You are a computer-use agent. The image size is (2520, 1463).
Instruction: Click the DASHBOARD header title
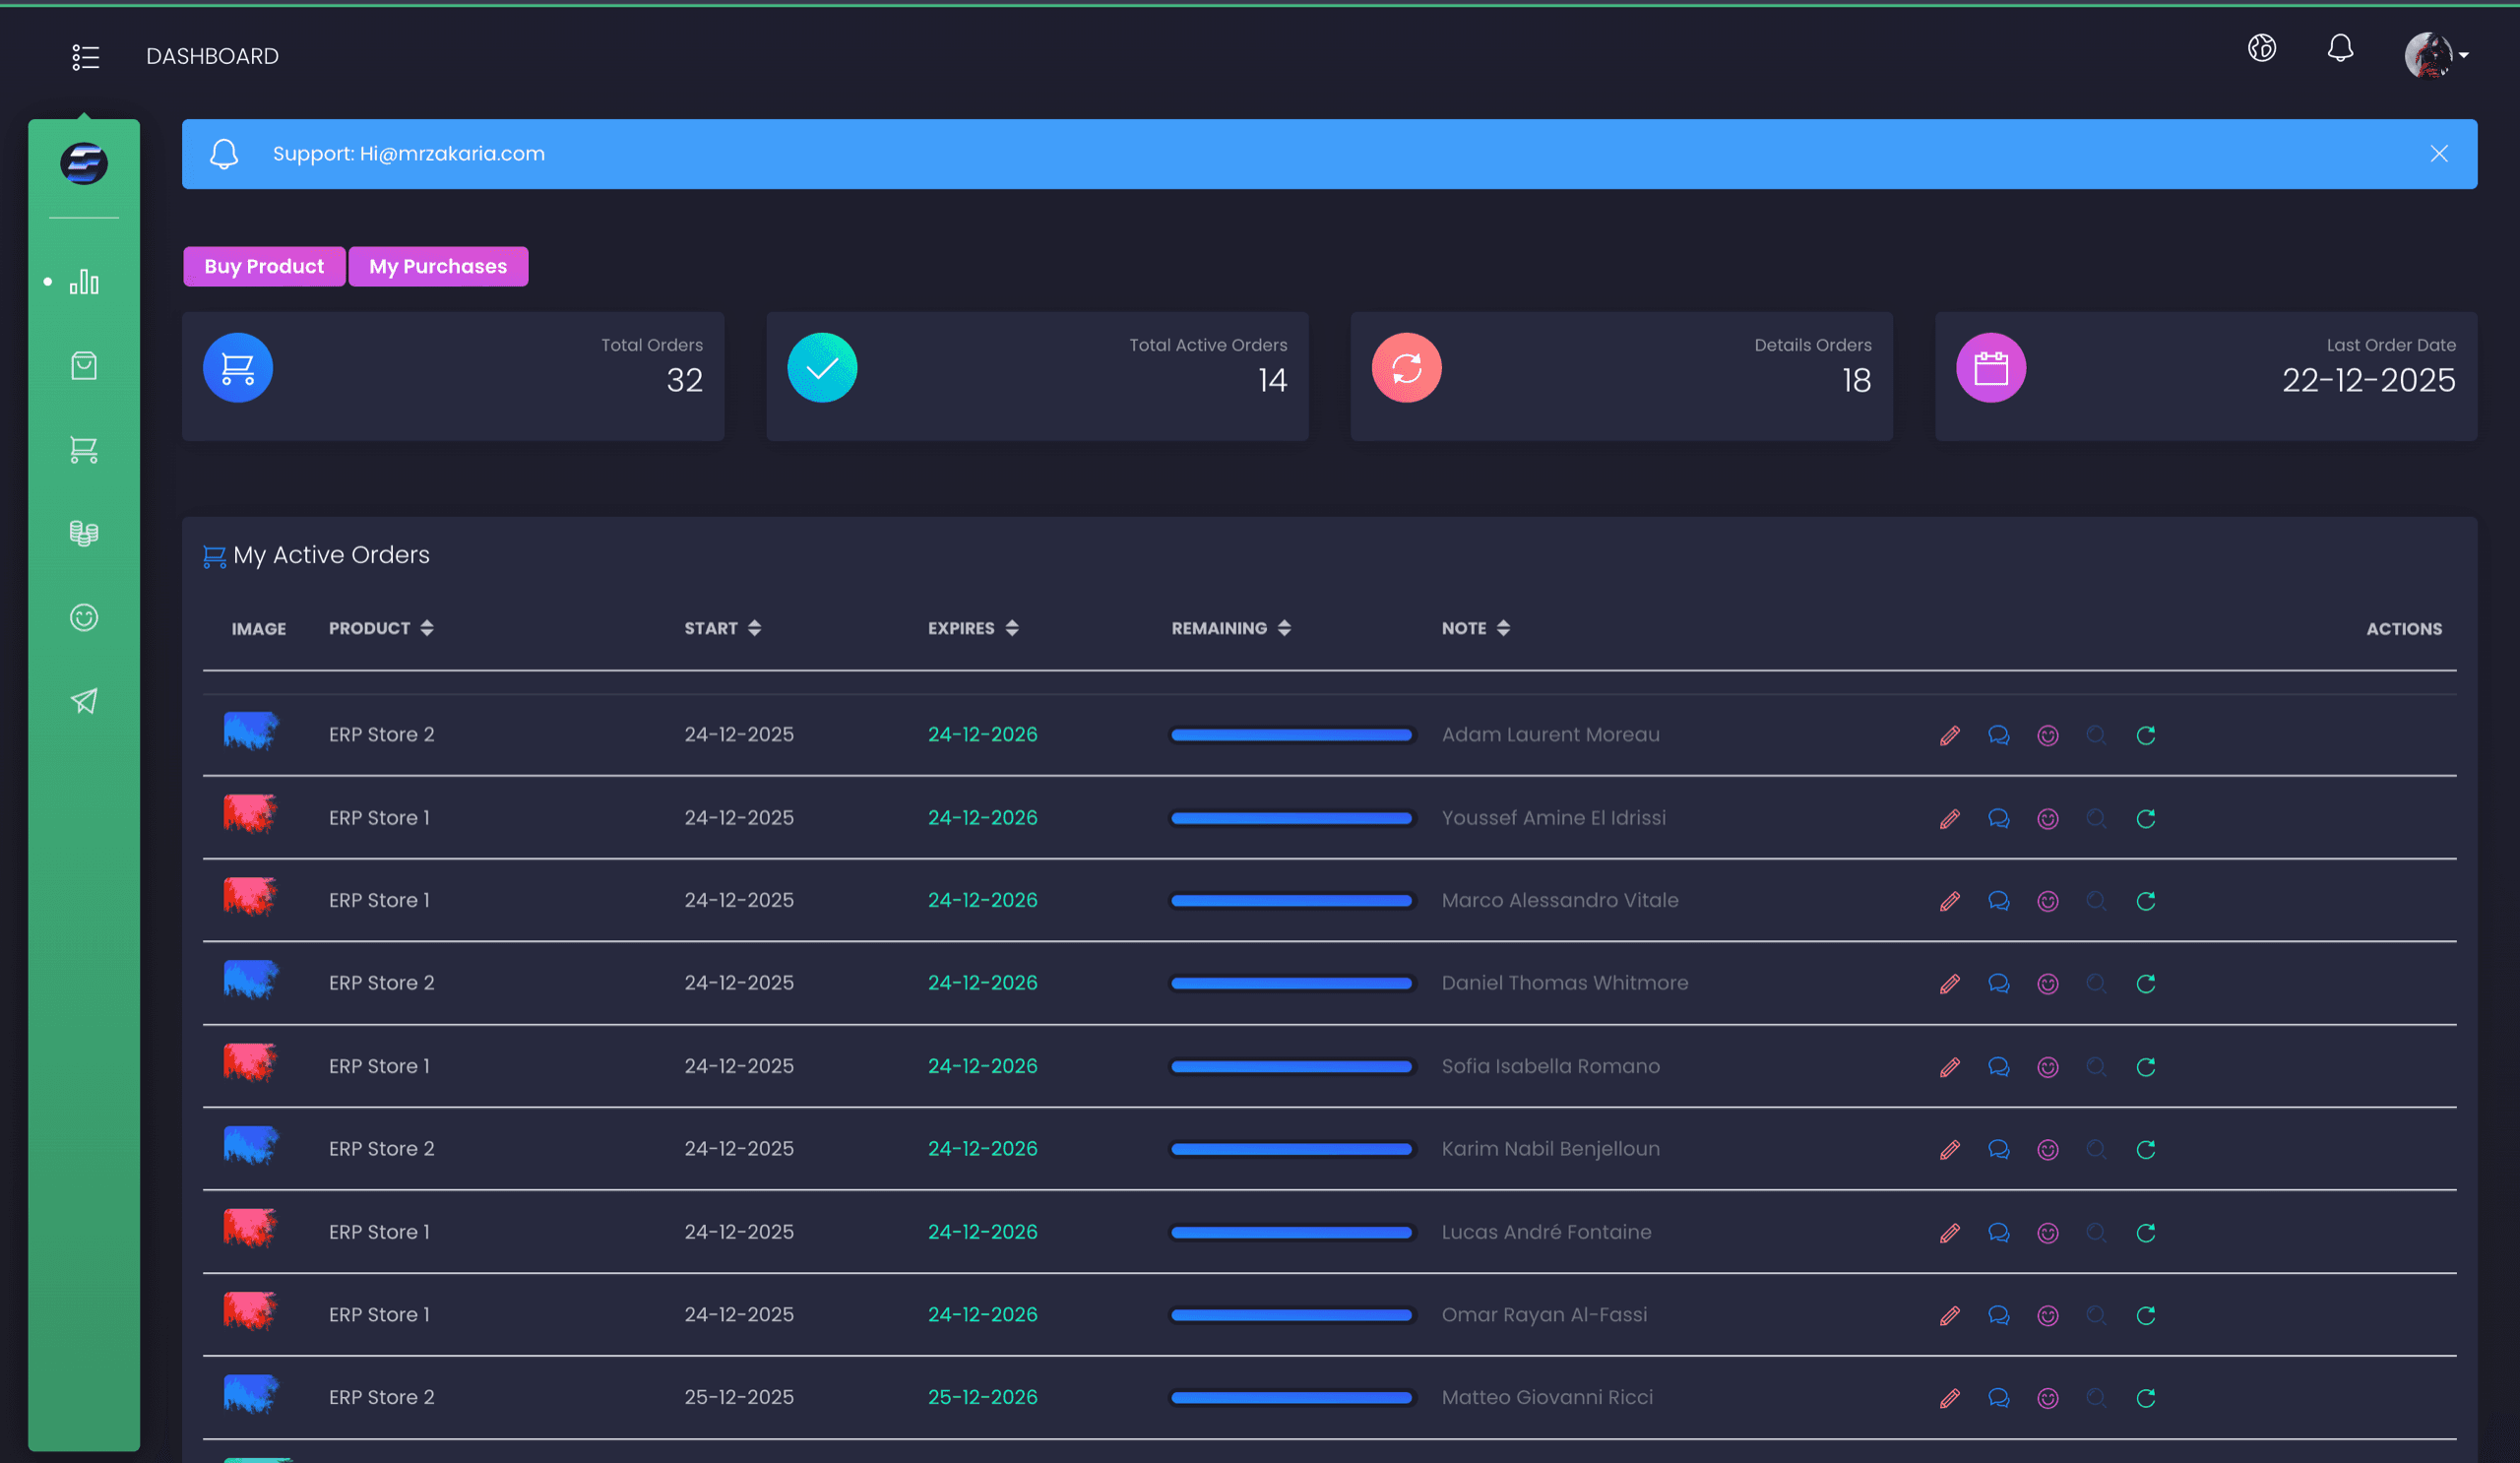(x=213, y=56)
